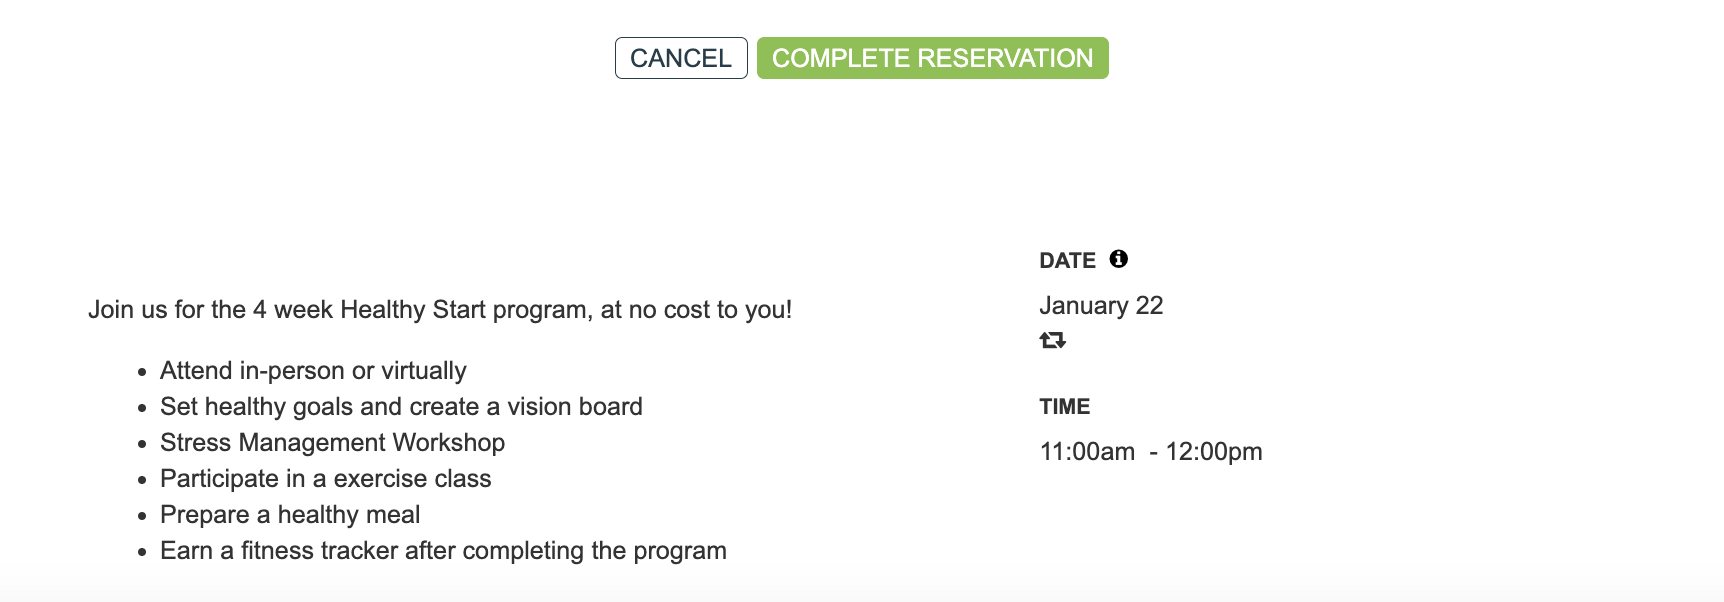Click the CANCEL button
Viewport: 1724px width, 602px height.
click(681, 58)
